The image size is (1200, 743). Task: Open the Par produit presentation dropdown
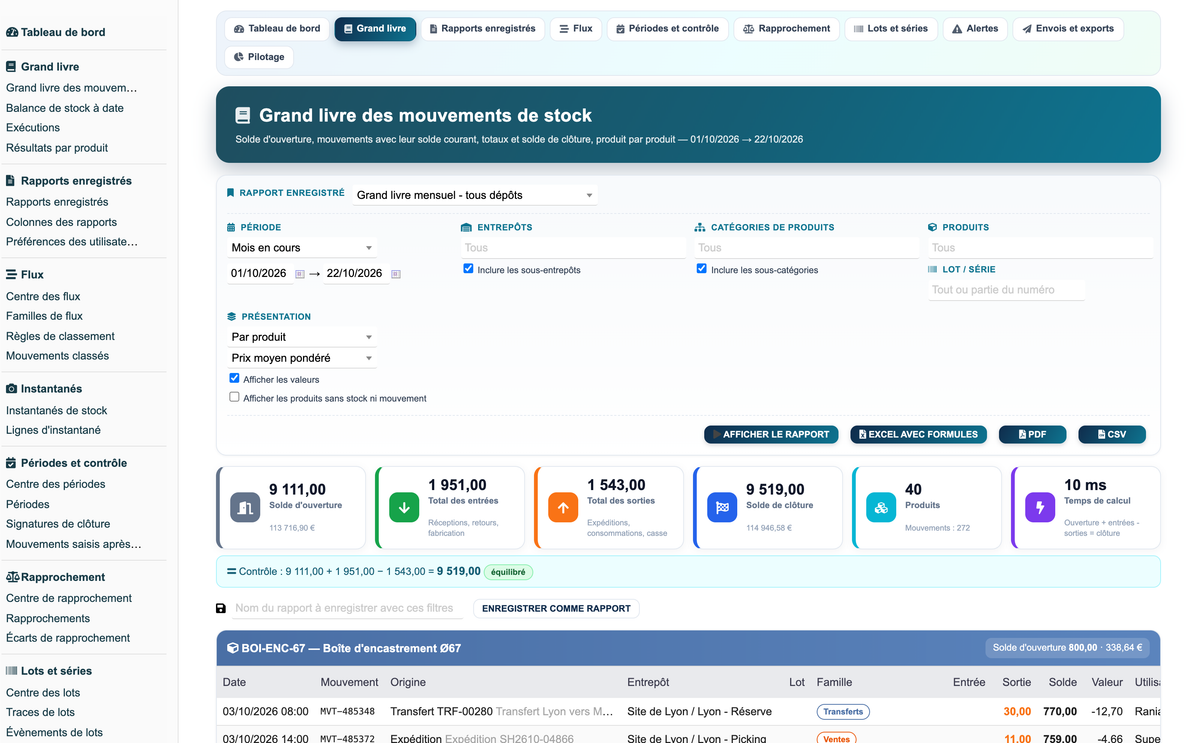(x=302, y=337)
